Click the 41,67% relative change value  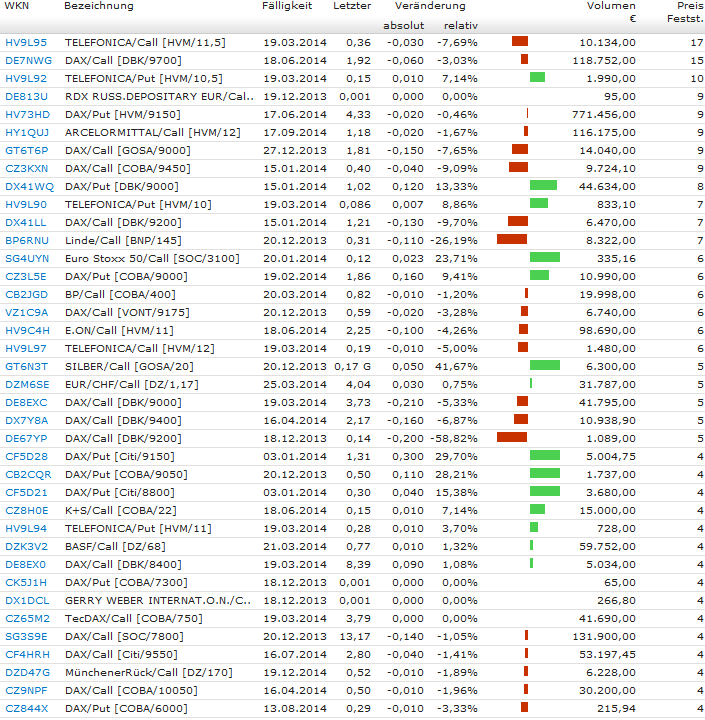[457, 366]
